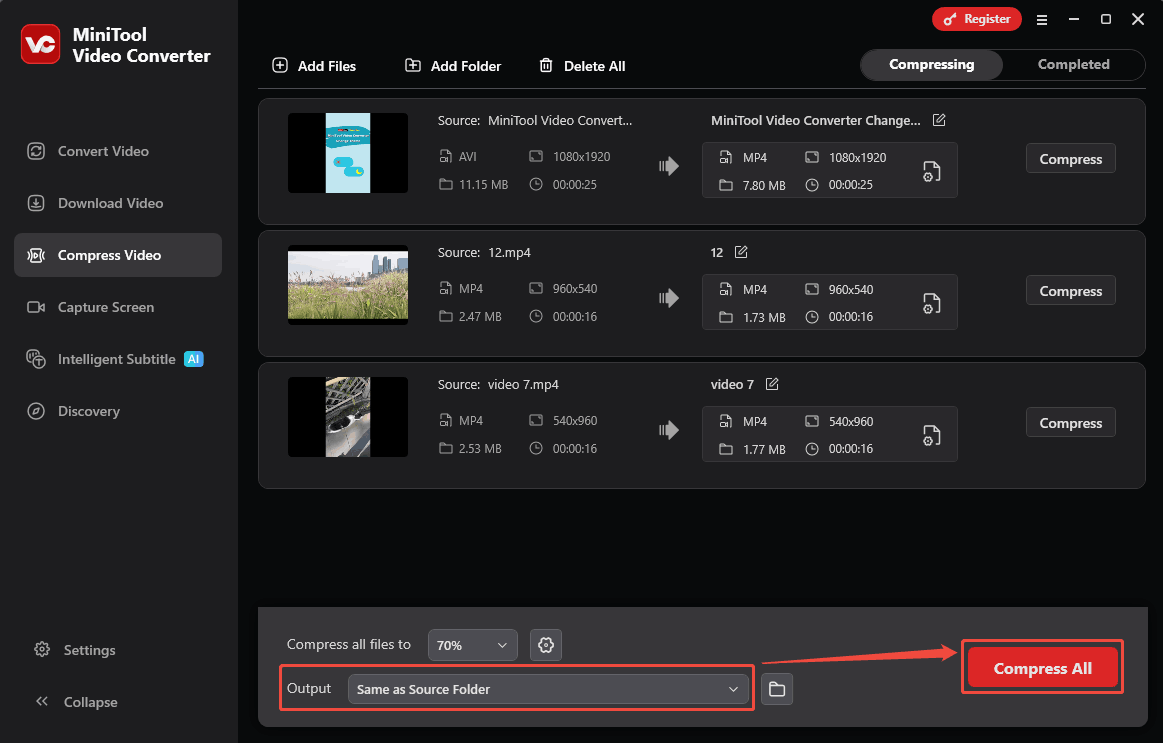Select the Convert Video sidebar icon
Image resolution: width=1163 pixels, height=743 pixels.
[x=36, y=151]
